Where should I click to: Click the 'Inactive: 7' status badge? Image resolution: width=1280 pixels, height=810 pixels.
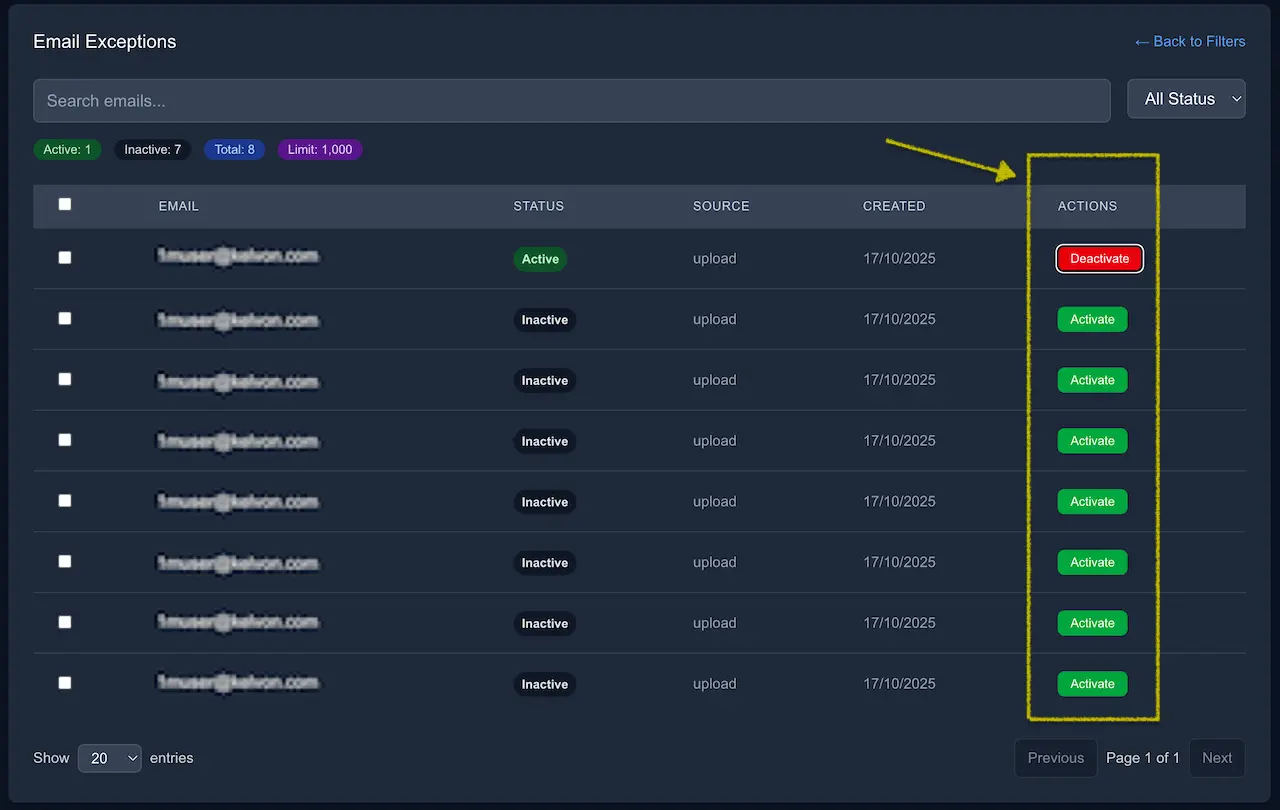coord(152,149)
